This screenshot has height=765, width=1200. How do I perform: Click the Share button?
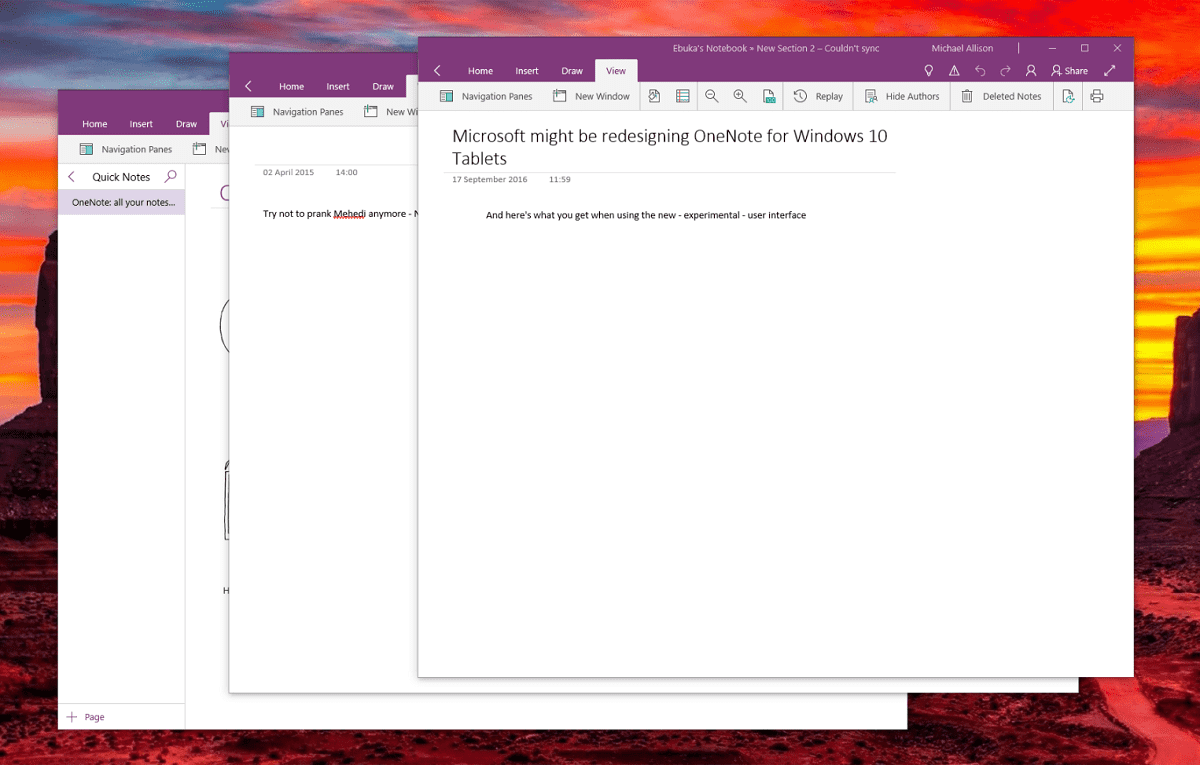tap(1069, 71)
